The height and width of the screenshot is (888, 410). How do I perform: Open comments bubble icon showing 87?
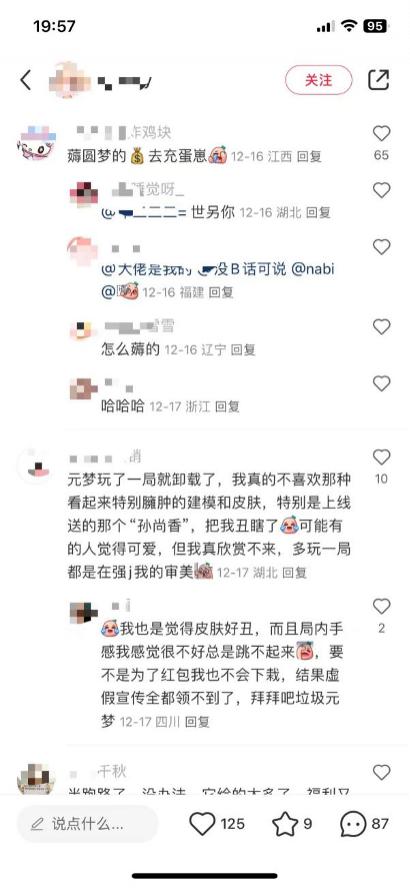pos(353,824)
